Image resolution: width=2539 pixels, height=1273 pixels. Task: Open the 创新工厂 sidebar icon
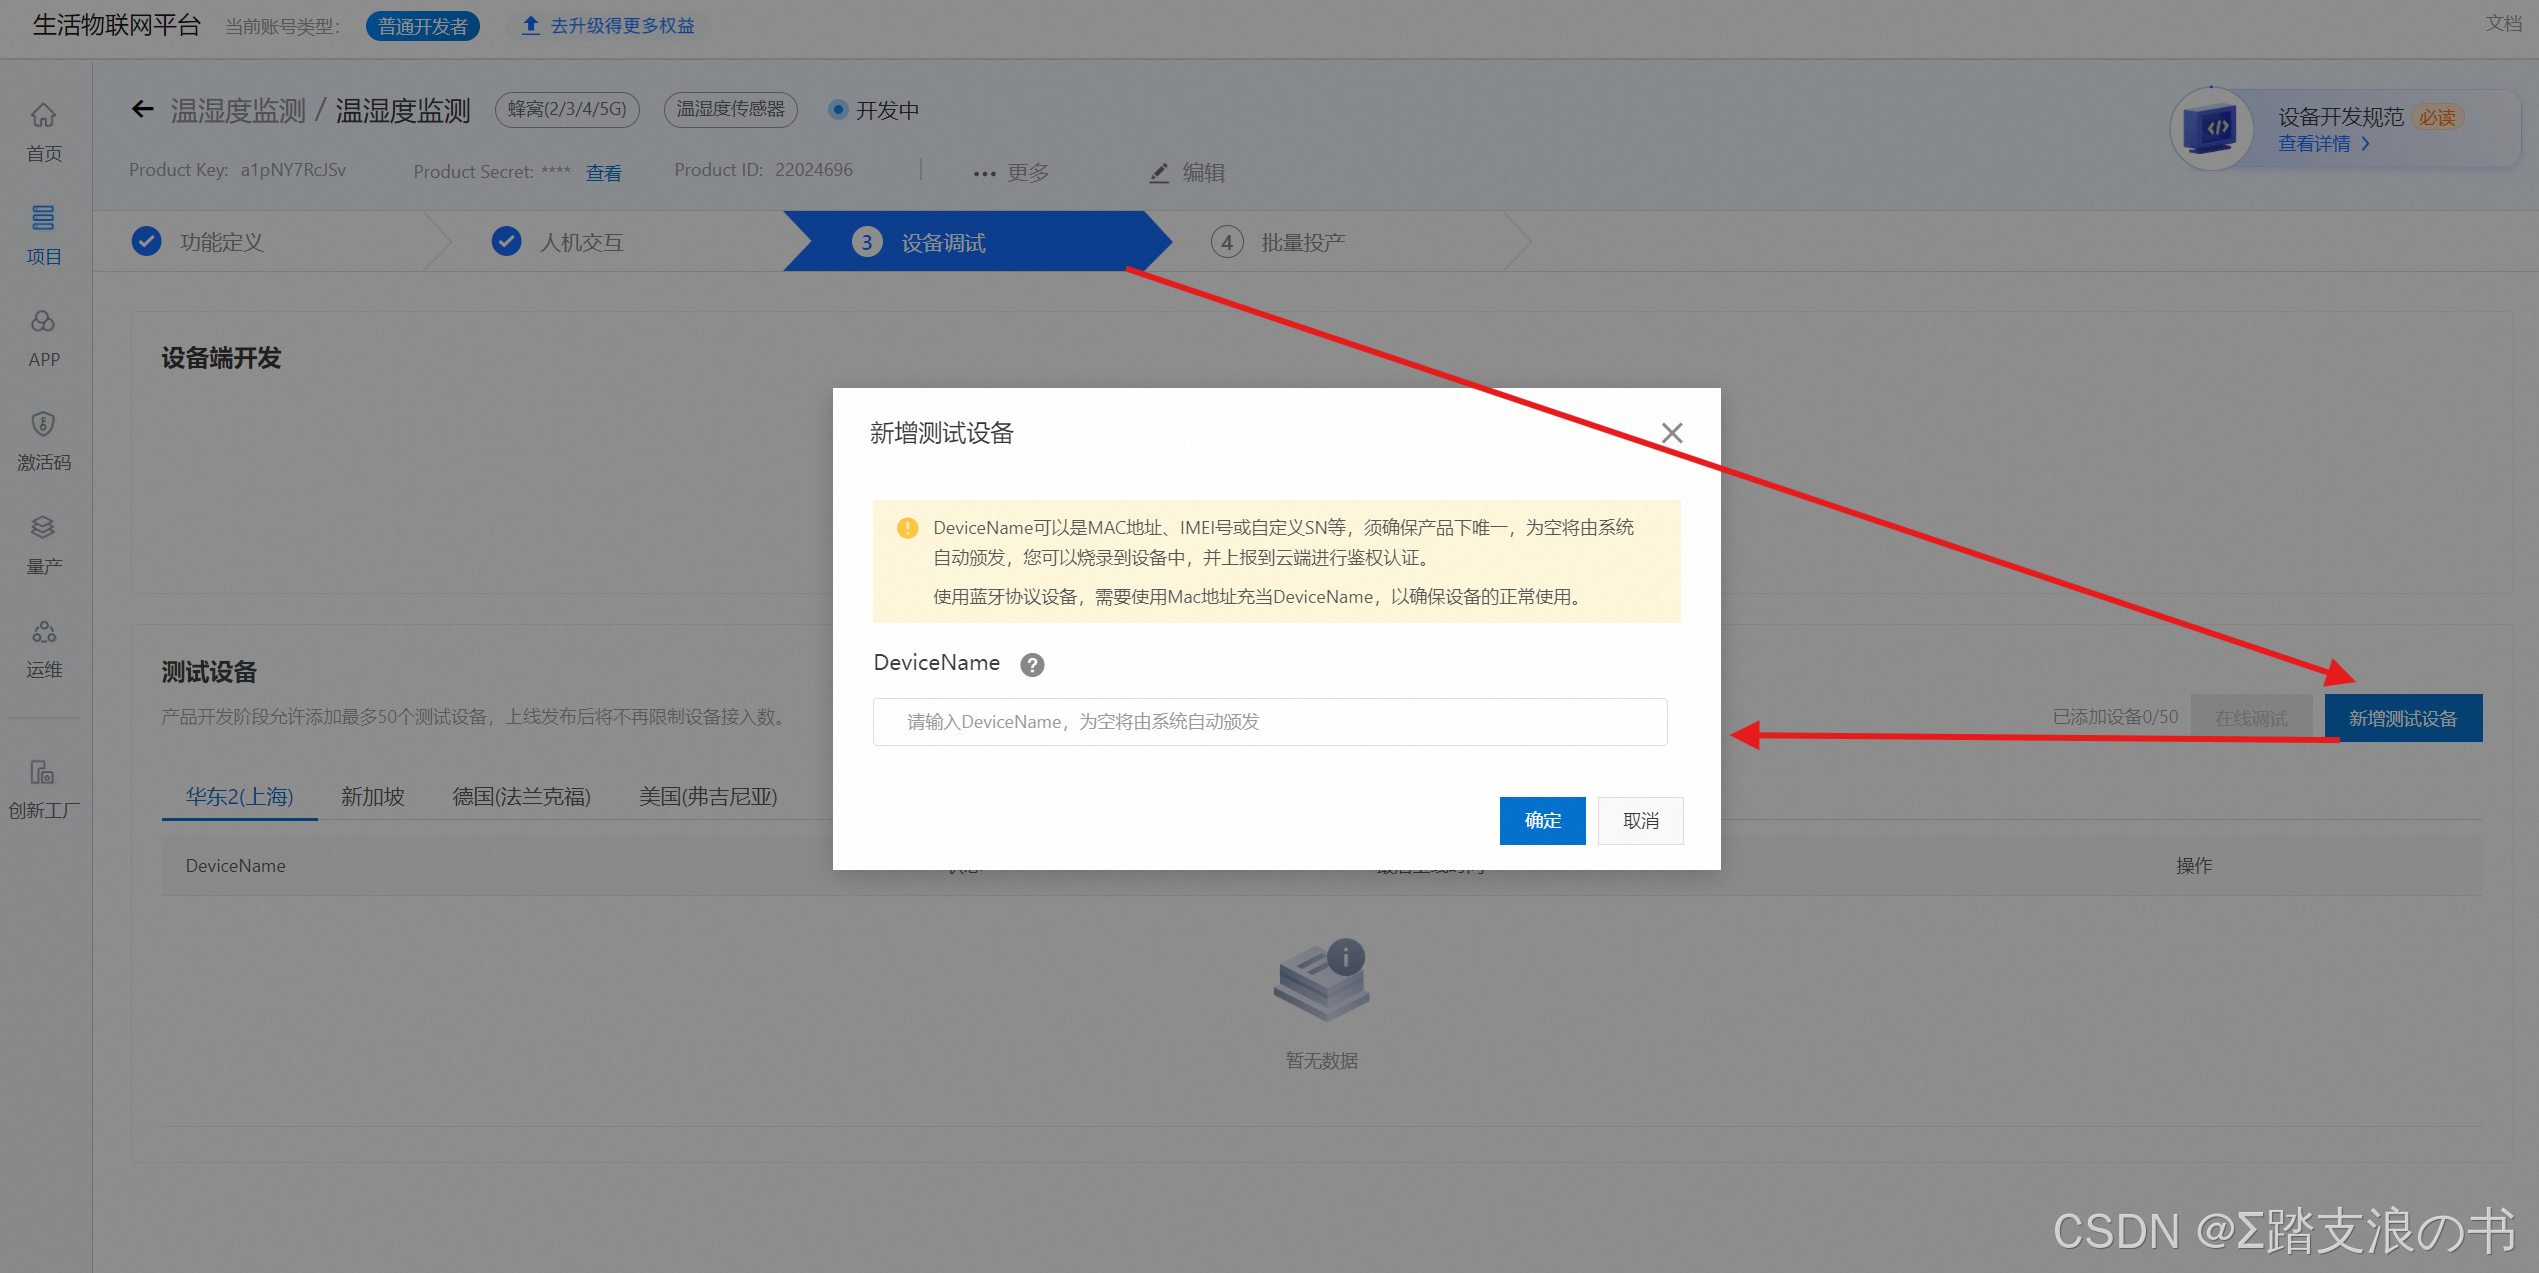click(43, 772)
